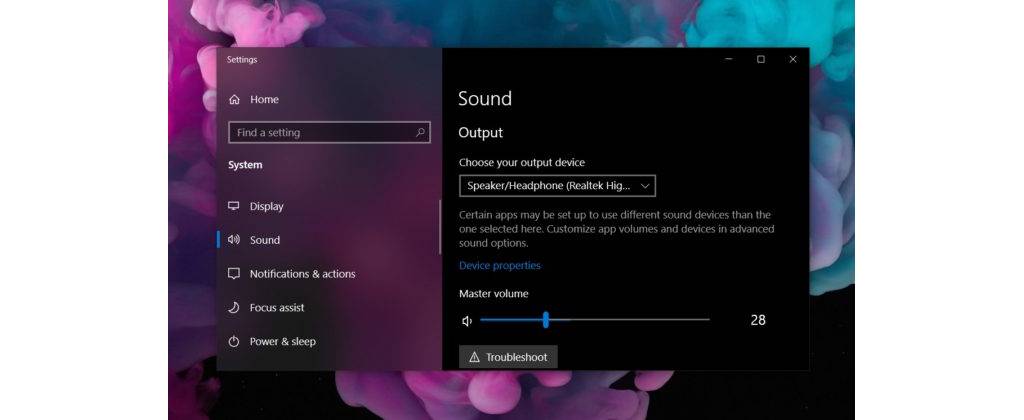The width and height of the screenshot is (1024, 420).
Task: Click the search magnifier icon
Action: tap(421, 132)
